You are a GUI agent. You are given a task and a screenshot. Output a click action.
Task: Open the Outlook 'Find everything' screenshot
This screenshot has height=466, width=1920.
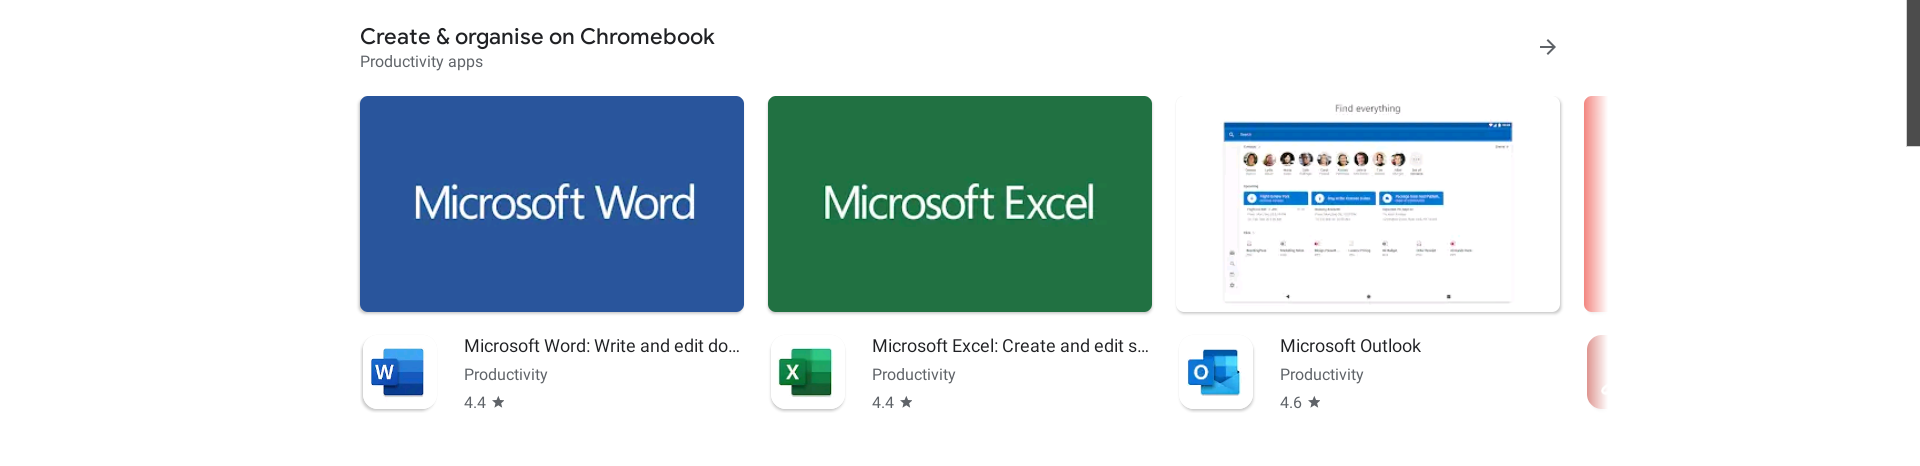point(1368,204)
